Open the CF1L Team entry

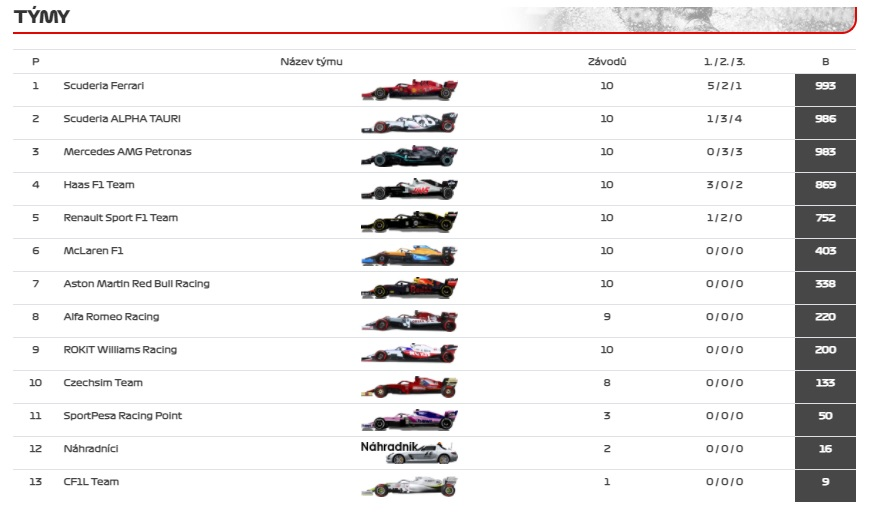[x=91, y=482]
